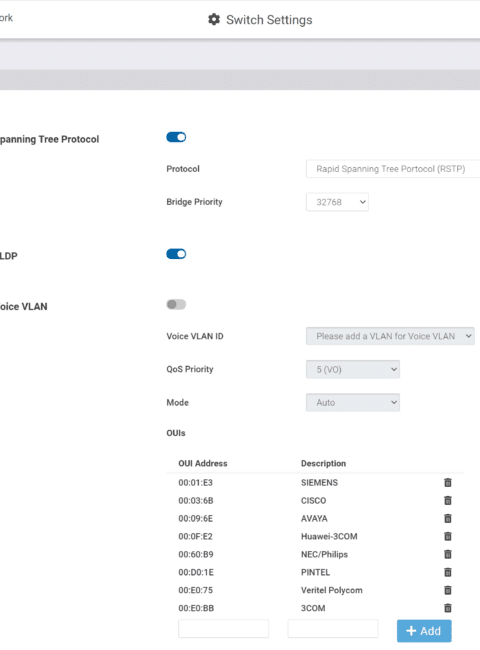Open Bridge Priority dropdown showing 32768
480x650 pixels.
click(337, 202)
